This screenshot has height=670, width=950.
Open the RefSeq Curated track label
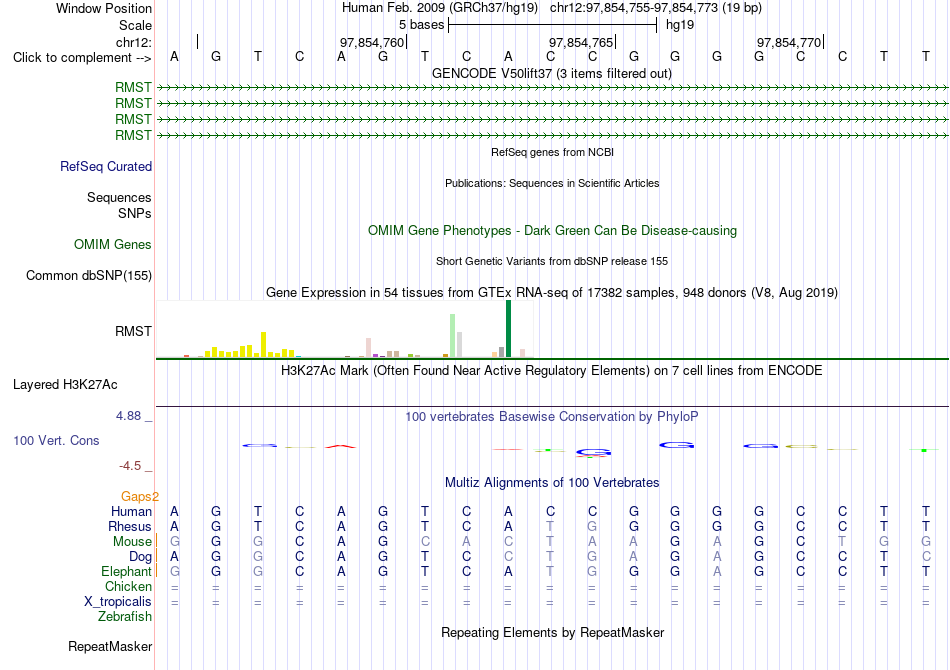click(x=105, y=167)
